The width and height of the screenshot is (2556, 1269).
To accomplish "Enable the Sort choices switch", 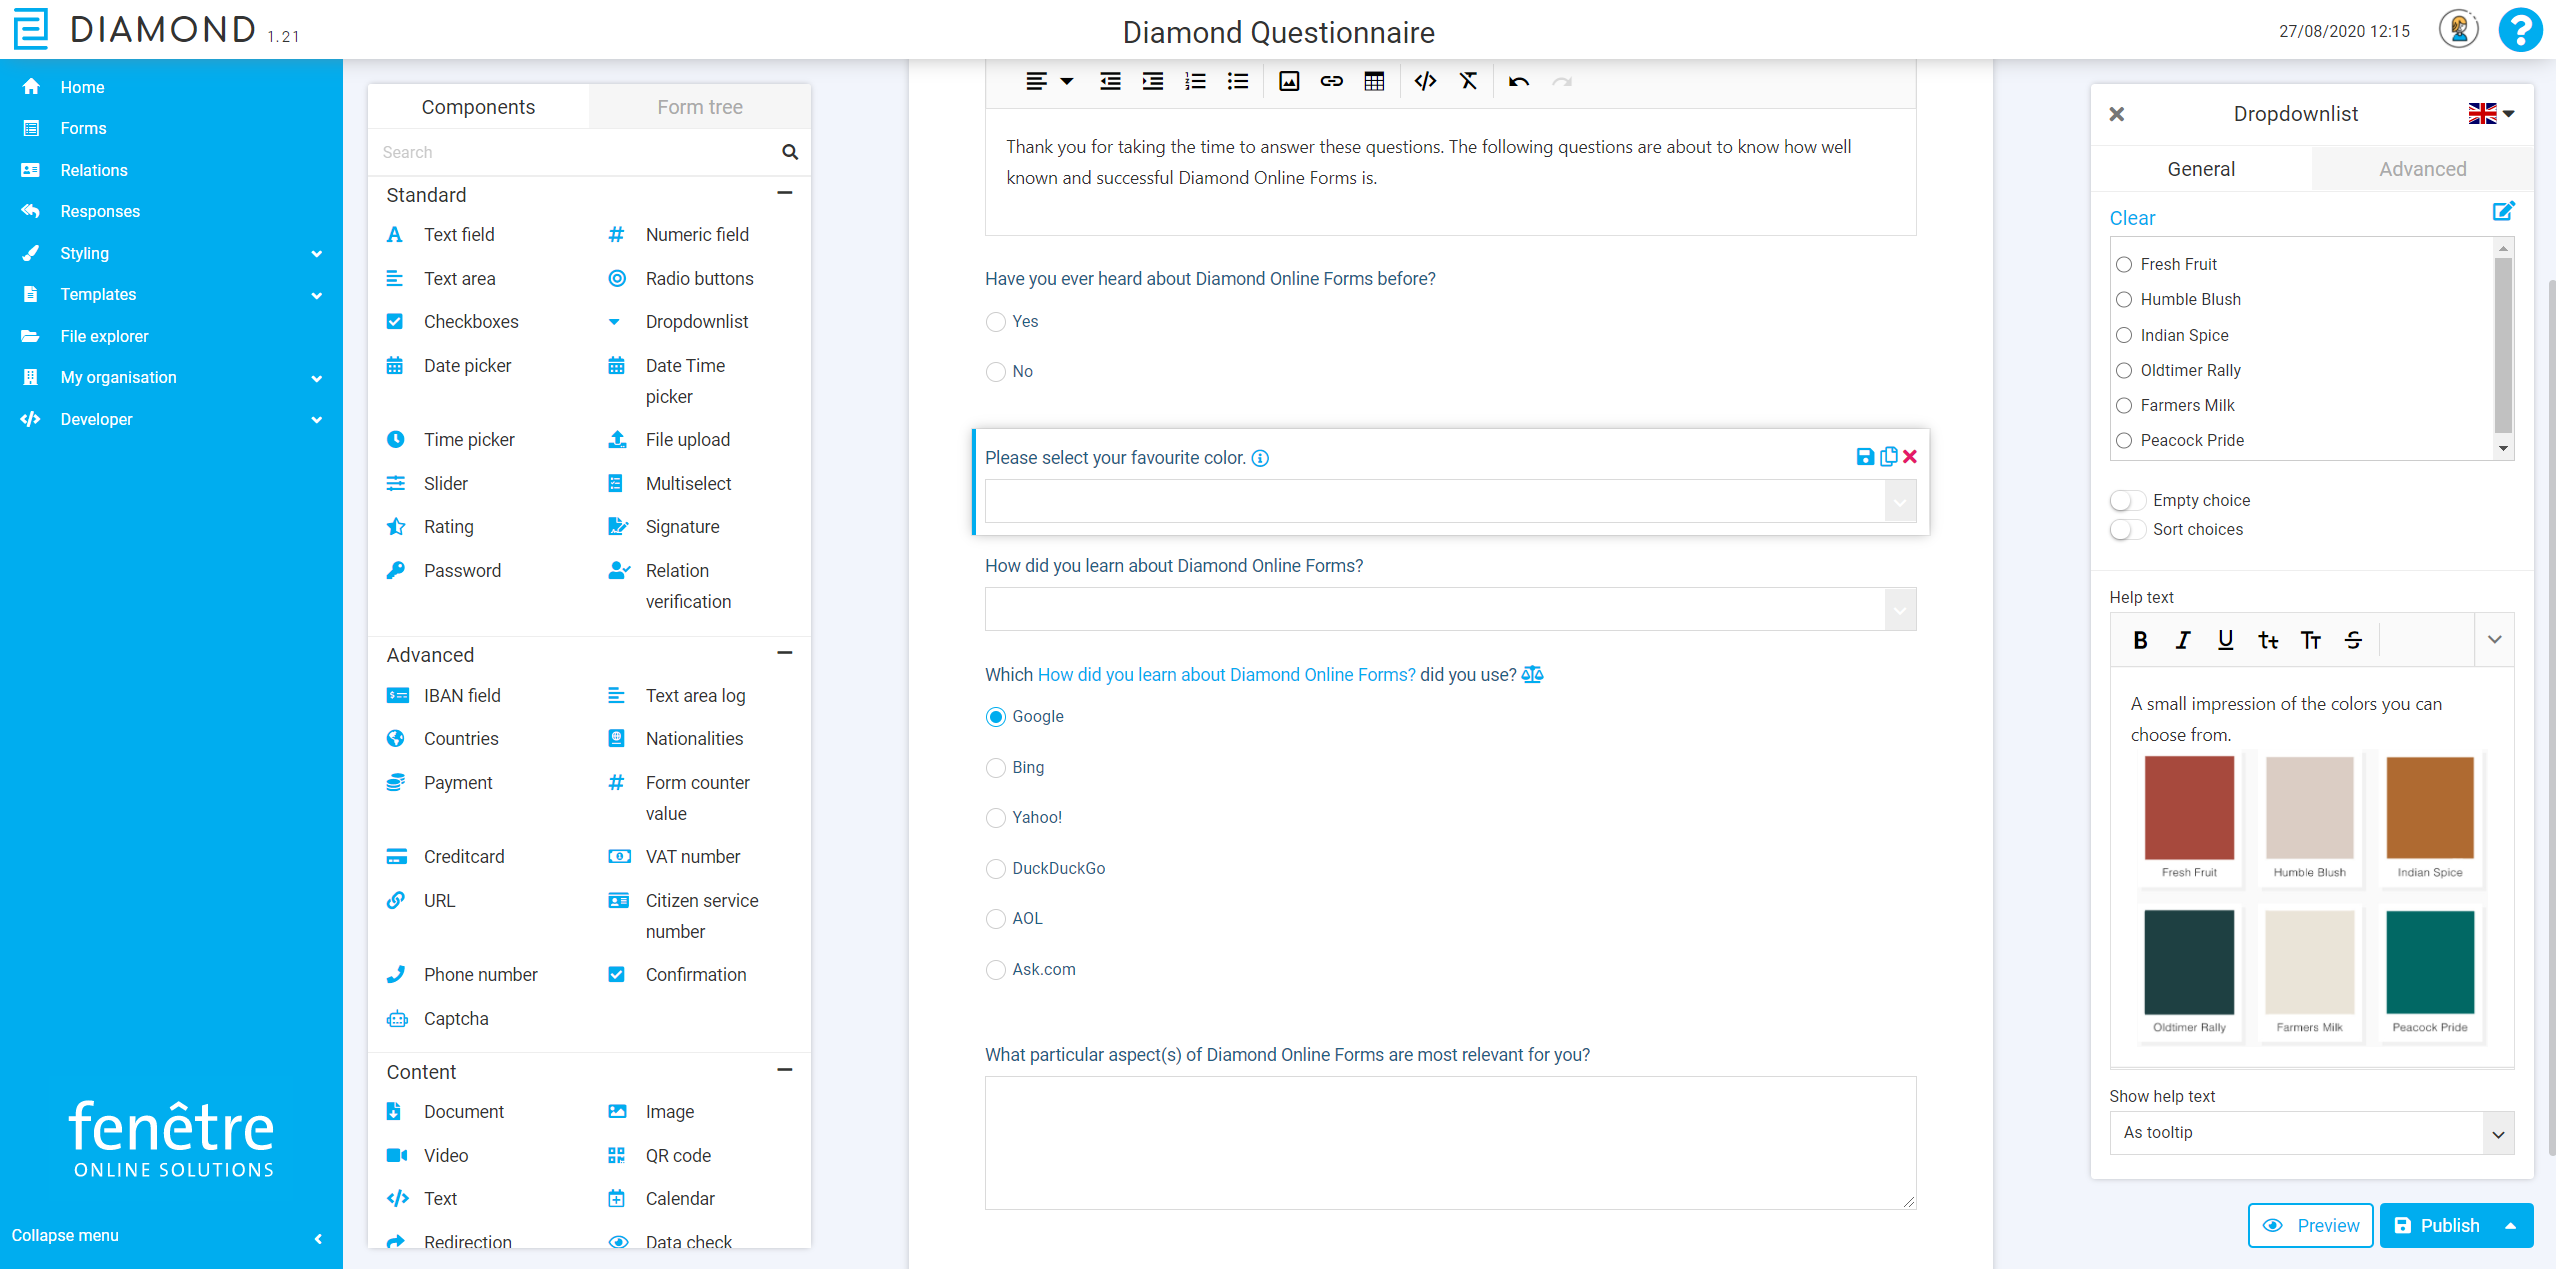I will [2127, 529].
